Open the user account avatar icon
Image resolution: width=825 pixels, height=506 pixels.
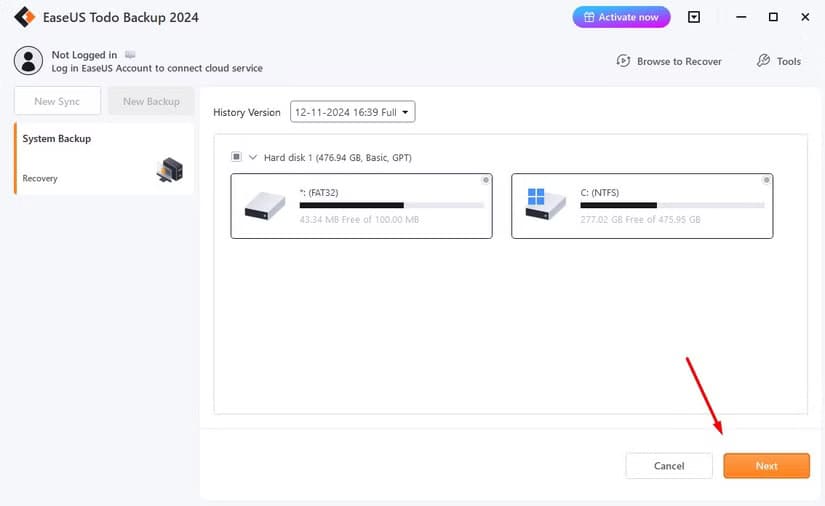tap(28, 60)
